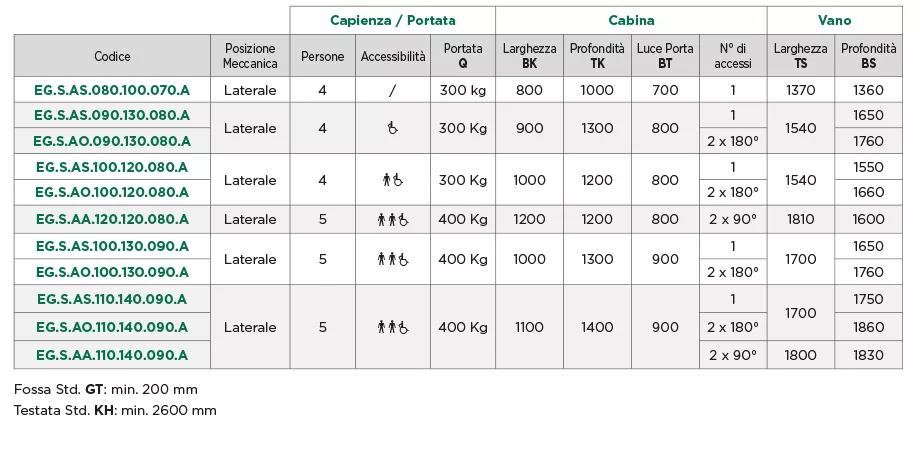
Task: Select the Testata Std. KH footnote
Action: click(115, 410)
